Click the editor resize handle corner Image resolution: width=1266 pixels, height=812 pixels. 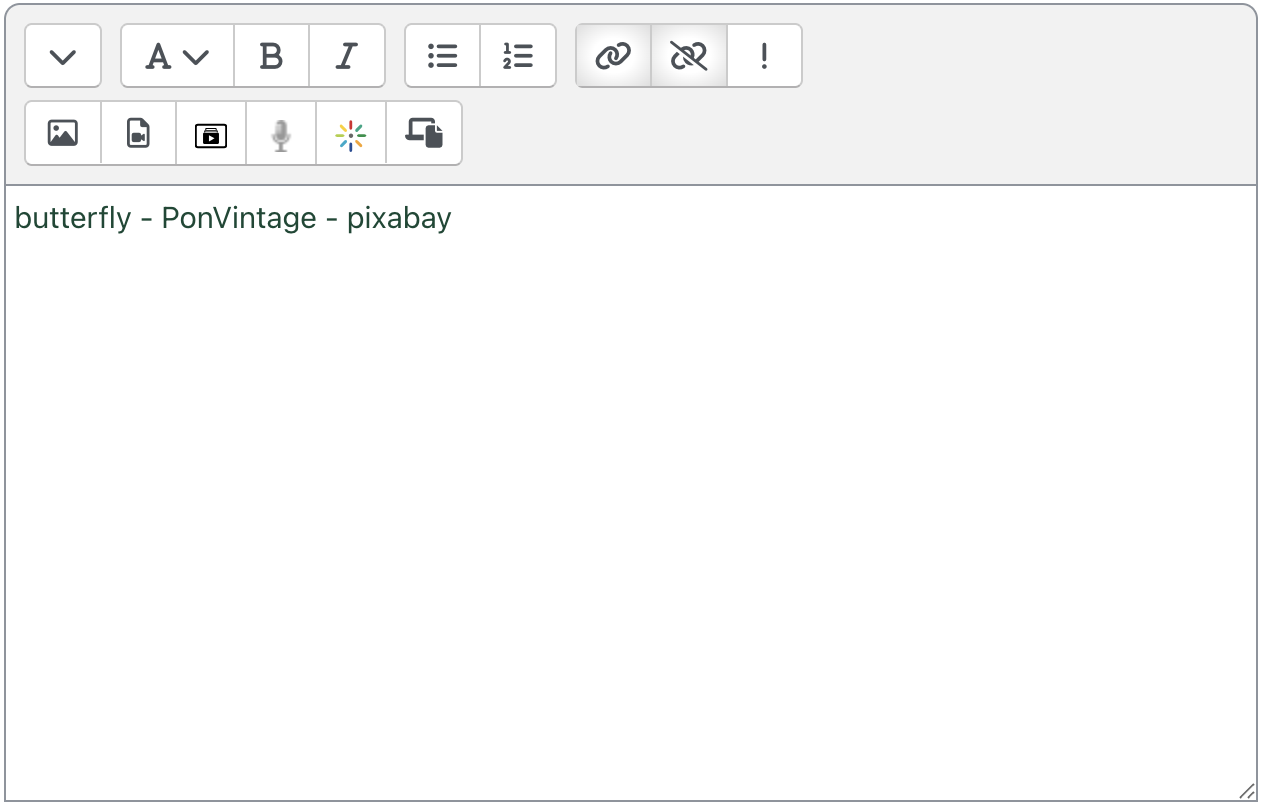[x=1247, y=791]
